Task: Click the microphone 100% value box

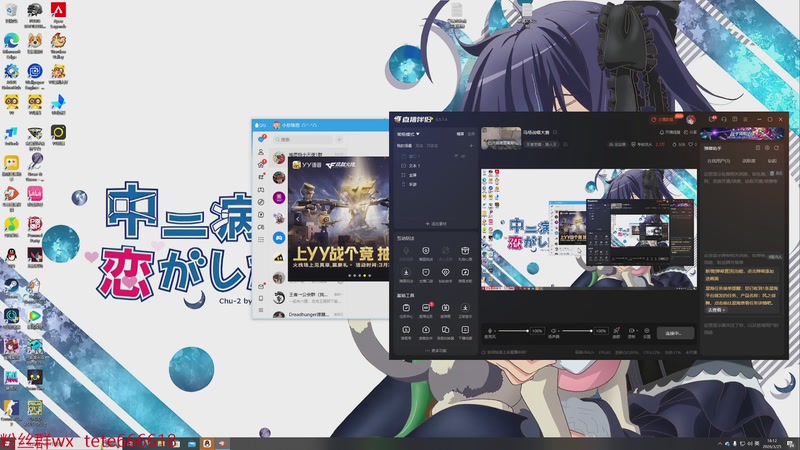Action: (537, 331)
